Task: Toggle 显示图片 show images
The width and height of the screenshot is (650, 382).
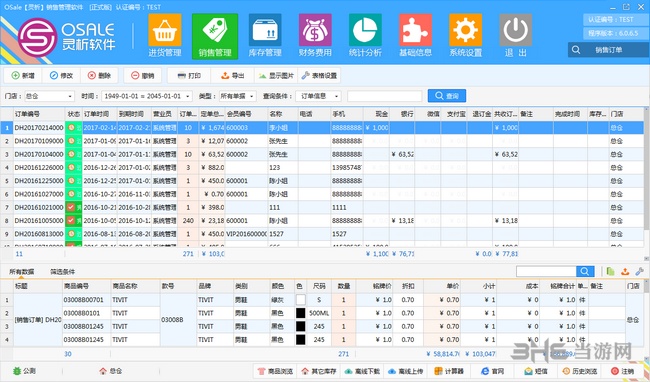Action: click(x=276, y=75)
